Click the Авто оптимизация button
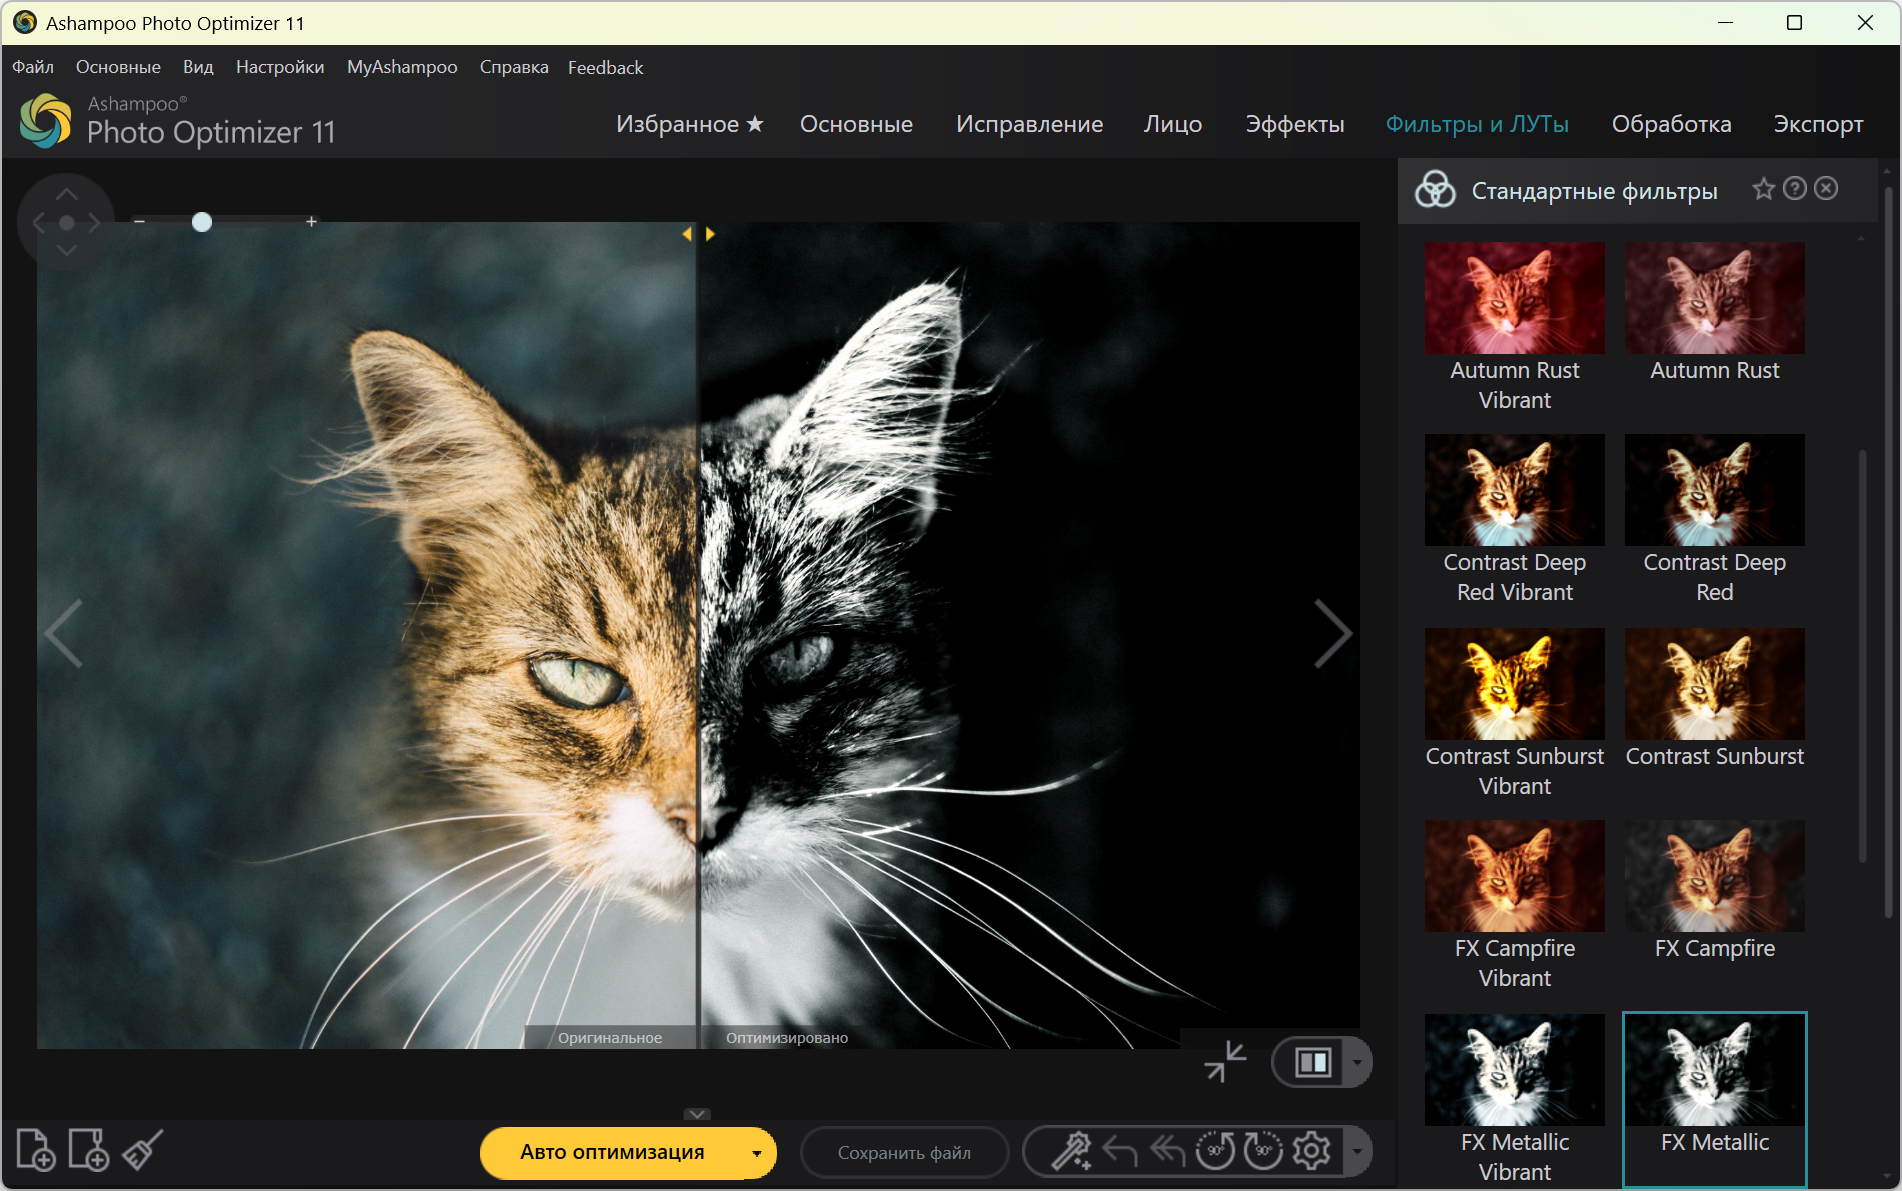Image resolution: width=1902 pixels, height=1191 pixels. click(x=611, y=1153)
